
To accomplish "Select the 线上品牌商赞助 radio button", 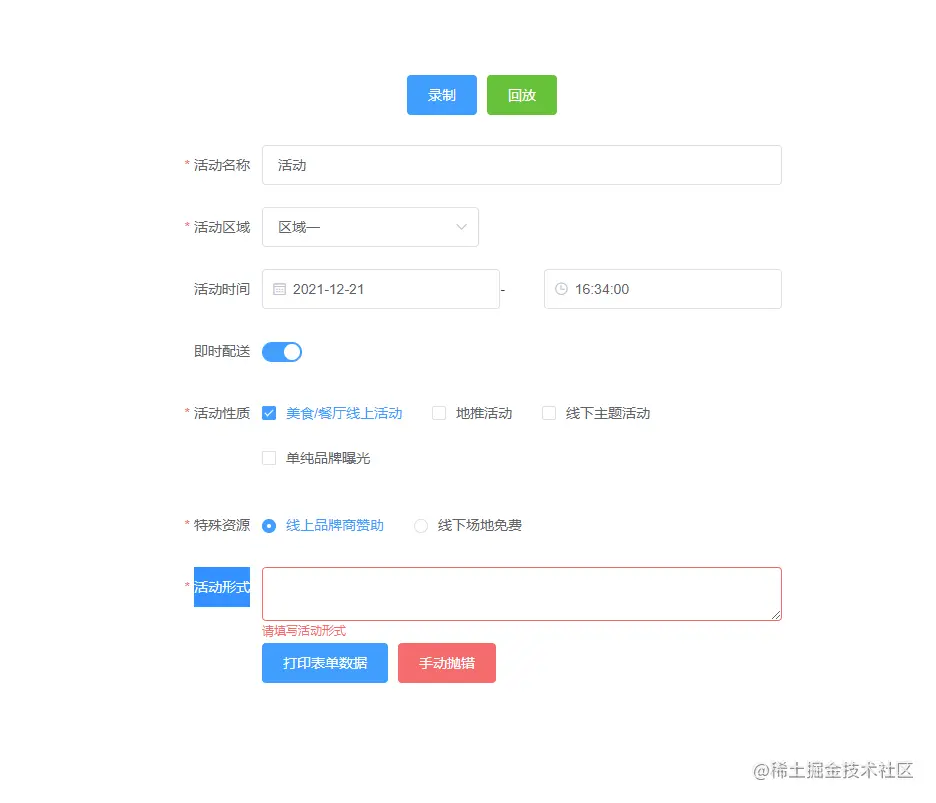I will [x=268, y=525].
